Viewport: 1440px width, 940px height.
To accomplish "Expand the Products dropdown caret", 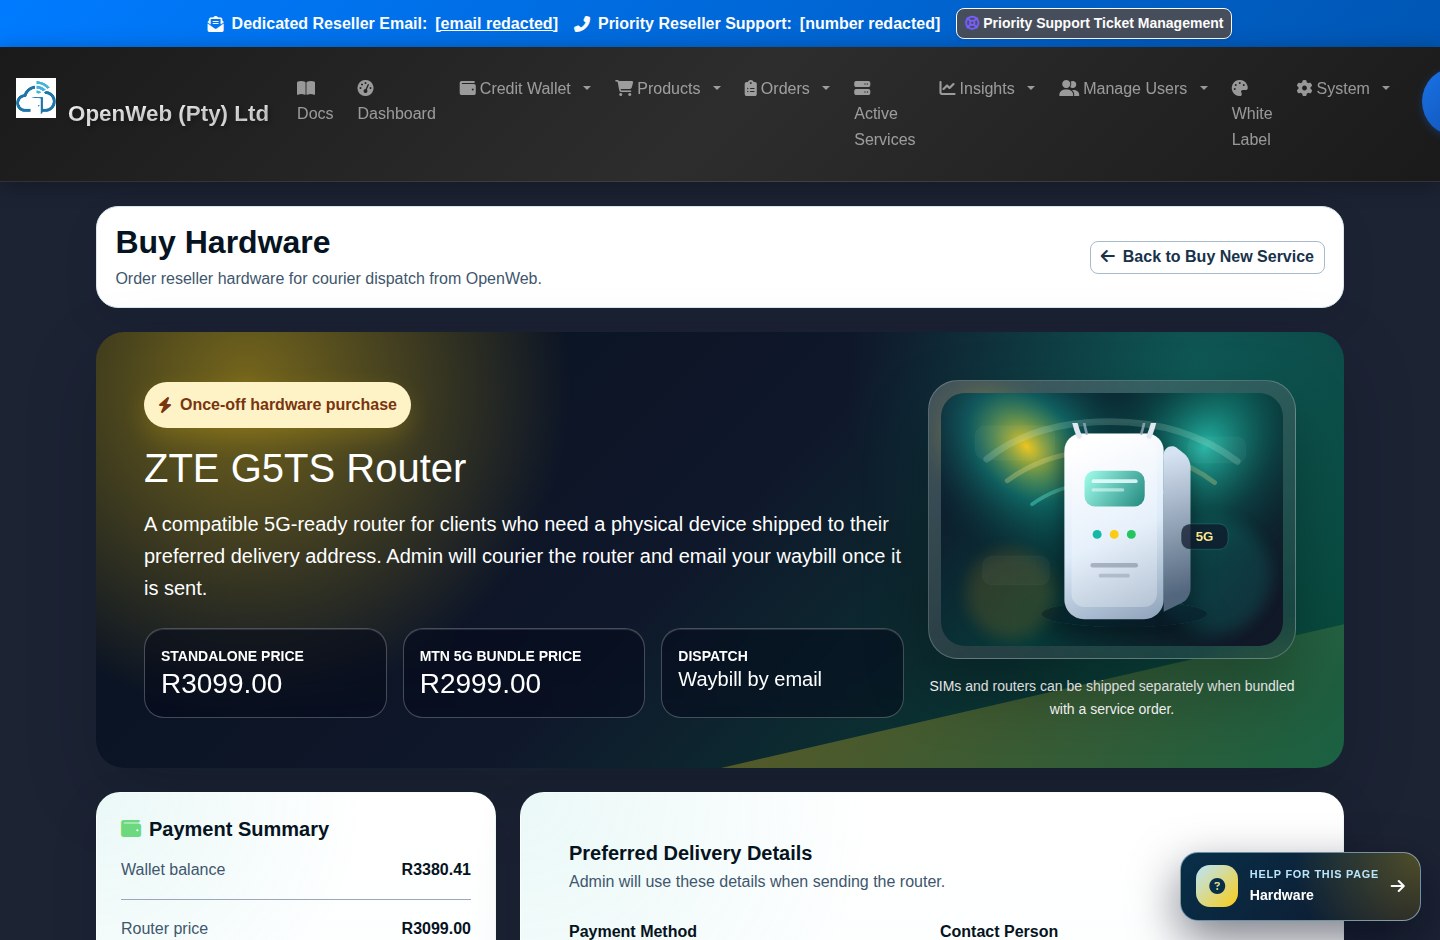I will 717,88.
